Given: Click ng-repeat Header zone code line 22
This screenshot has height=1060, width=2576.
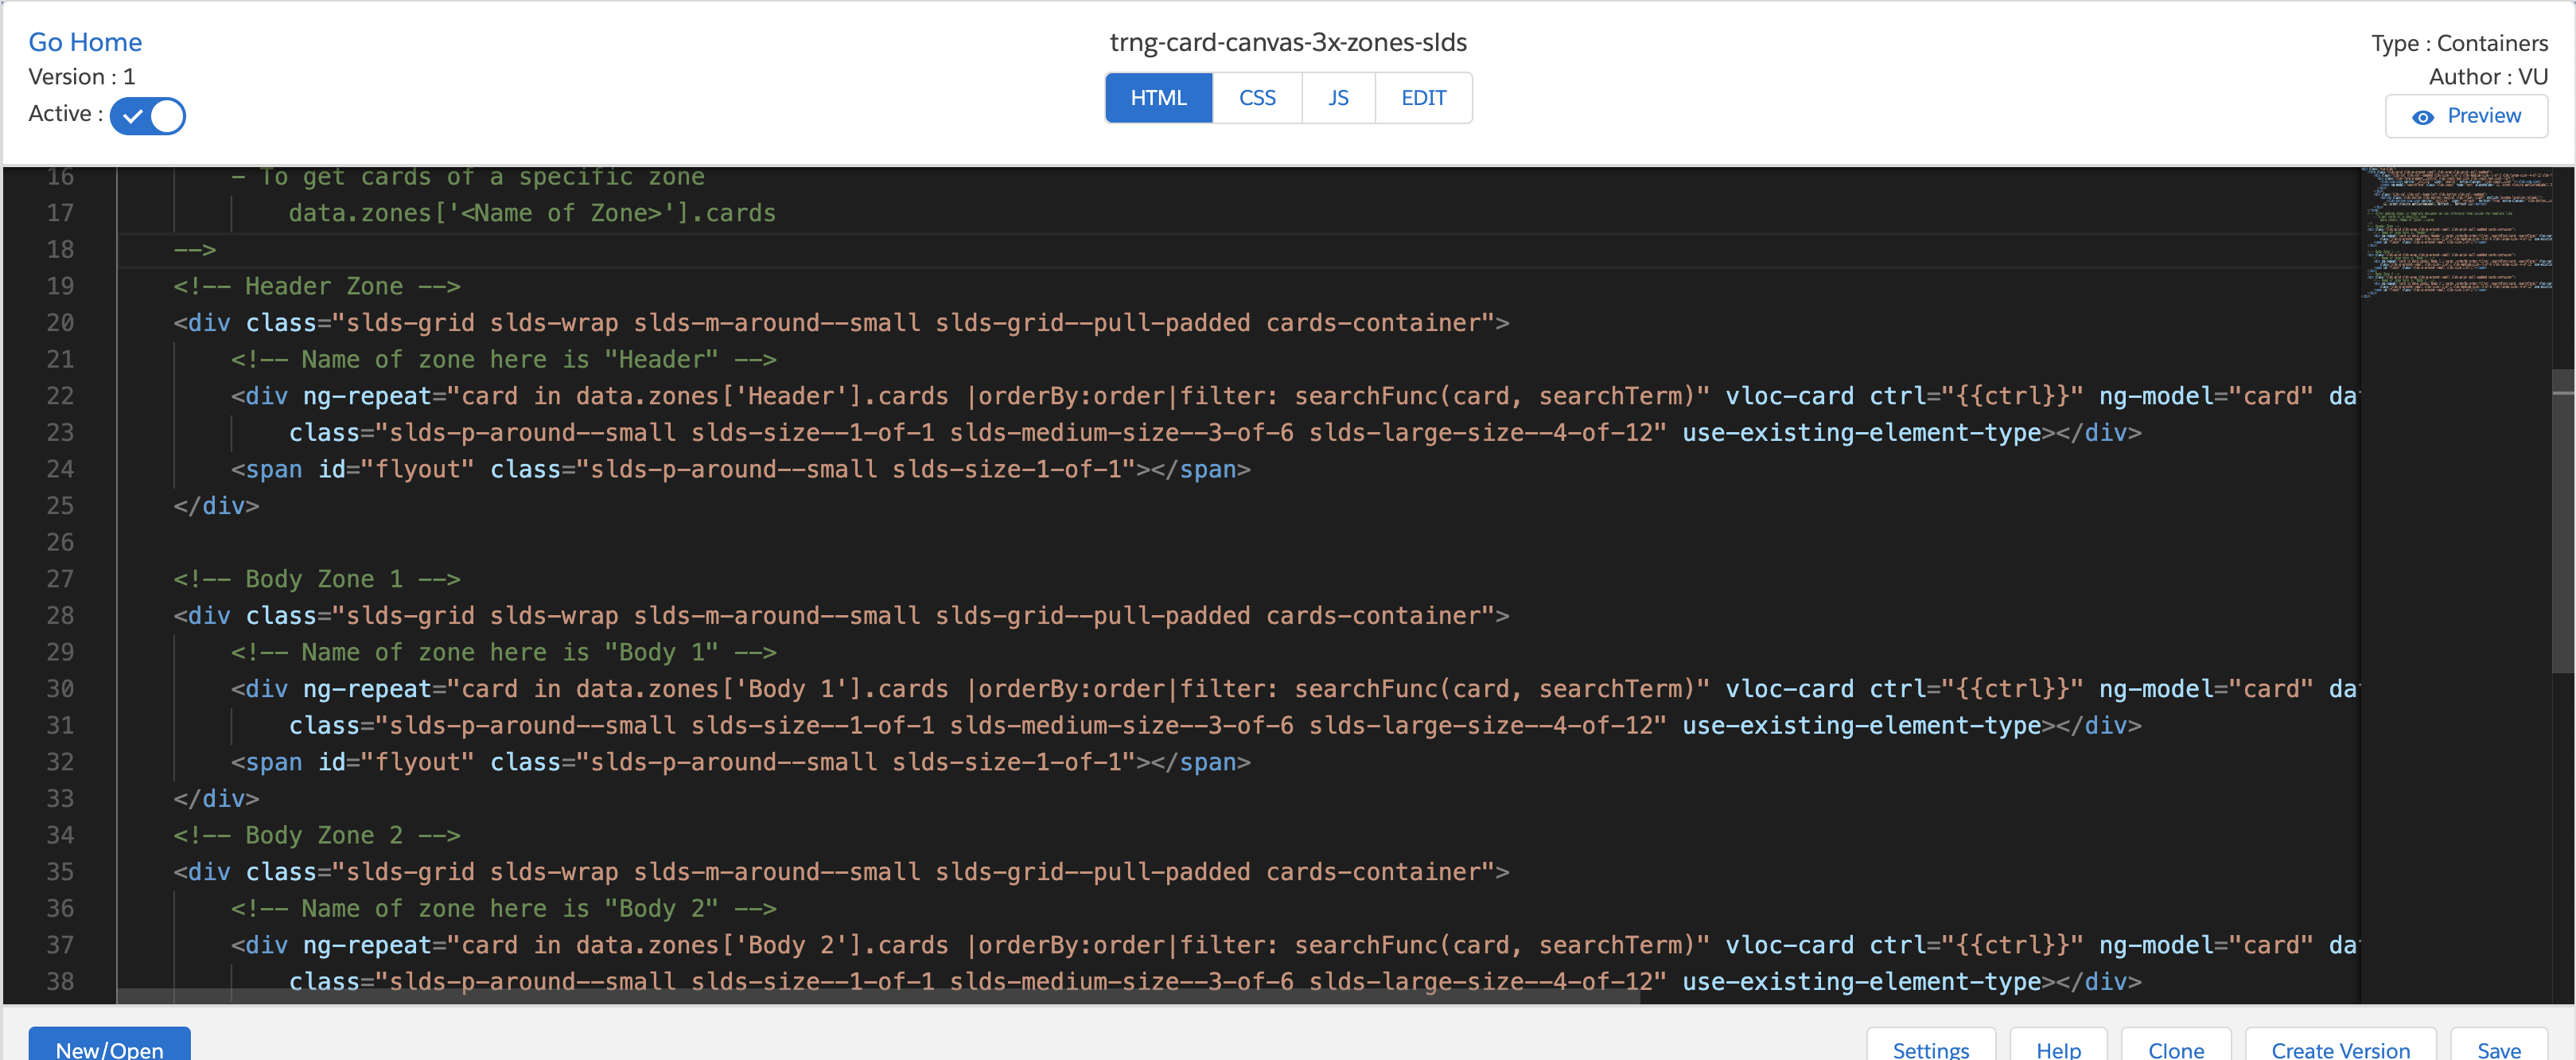Looking at the screenshot, I should 1295,396.
